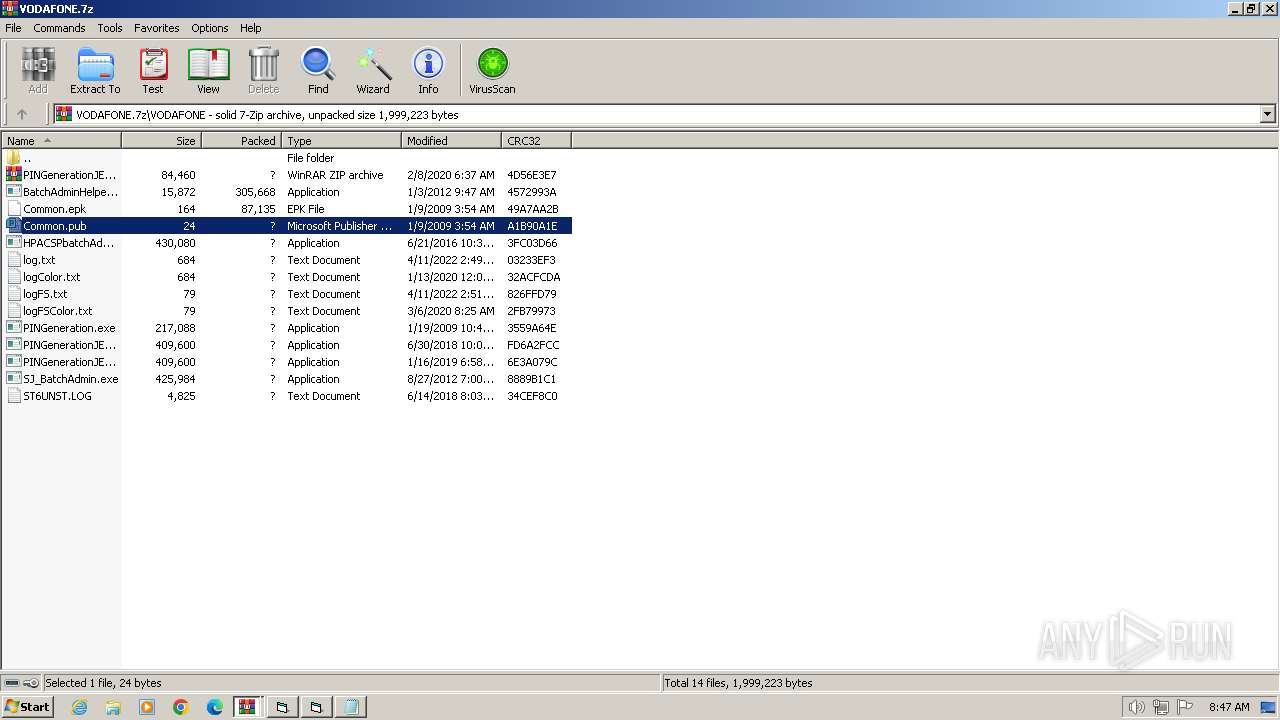The width and height of the screenshot is (1280, 720).
Task: Sort by the Name column header
Action: 61,141
